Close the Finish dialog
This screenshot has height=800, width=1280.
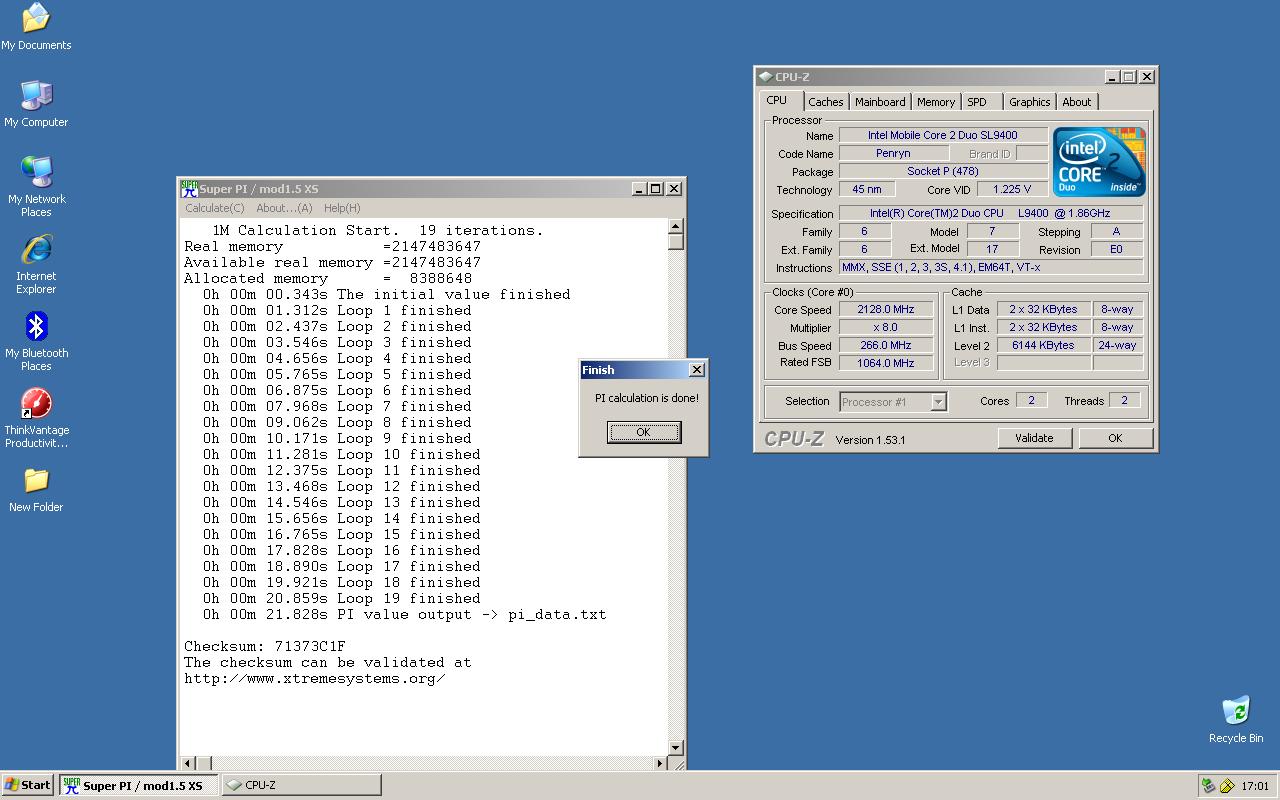point(697,370)
